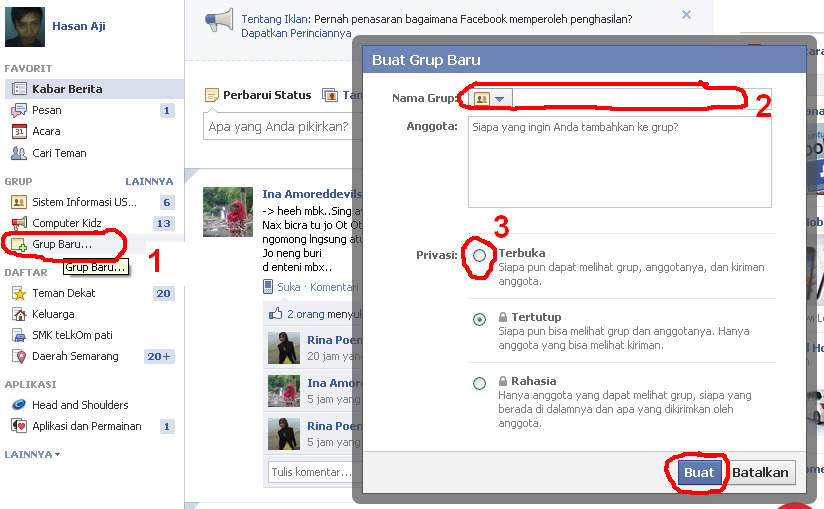The image size is (824, 509).
Task: Select the Terbuka privacy option
Action: coord(479,255)
